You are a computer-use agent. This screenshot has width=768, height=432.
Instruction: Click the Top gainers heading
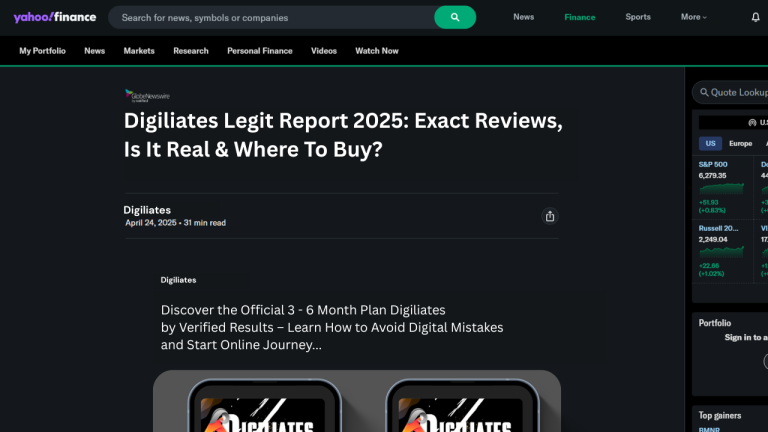pyautogui.click(x=720, y=415)
